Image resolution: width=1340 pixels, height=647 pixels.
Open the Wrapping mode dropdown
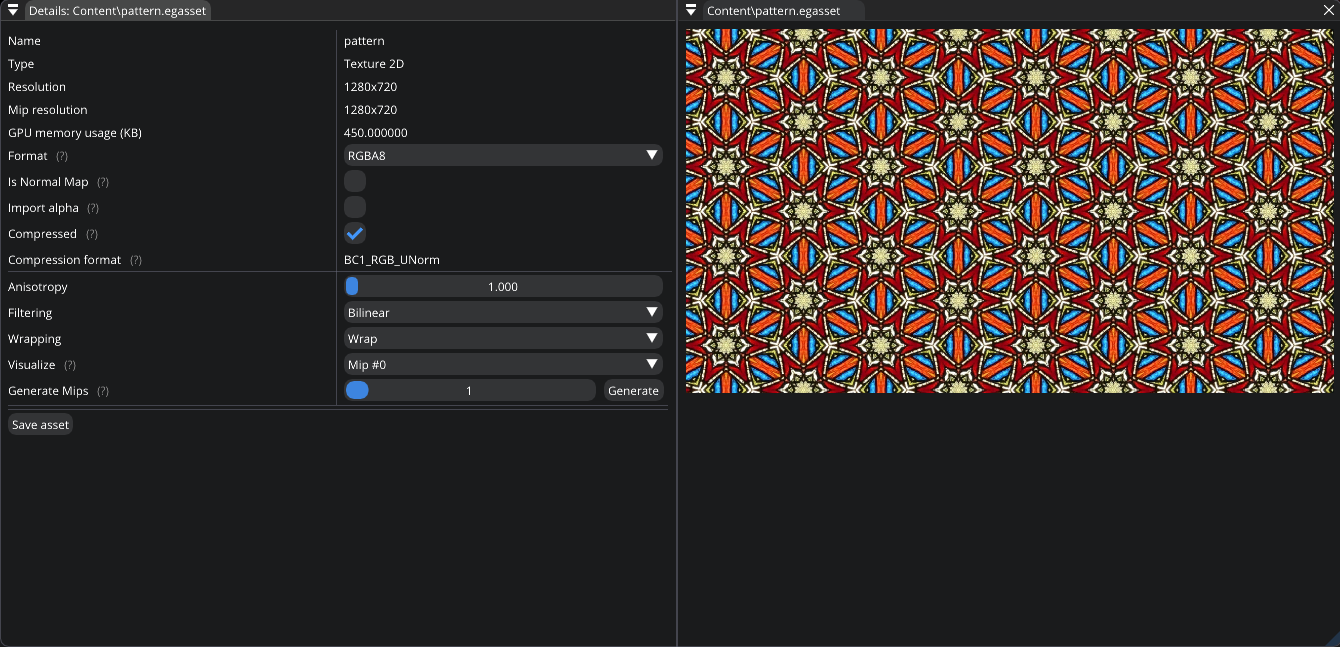(x=503, y=338)
